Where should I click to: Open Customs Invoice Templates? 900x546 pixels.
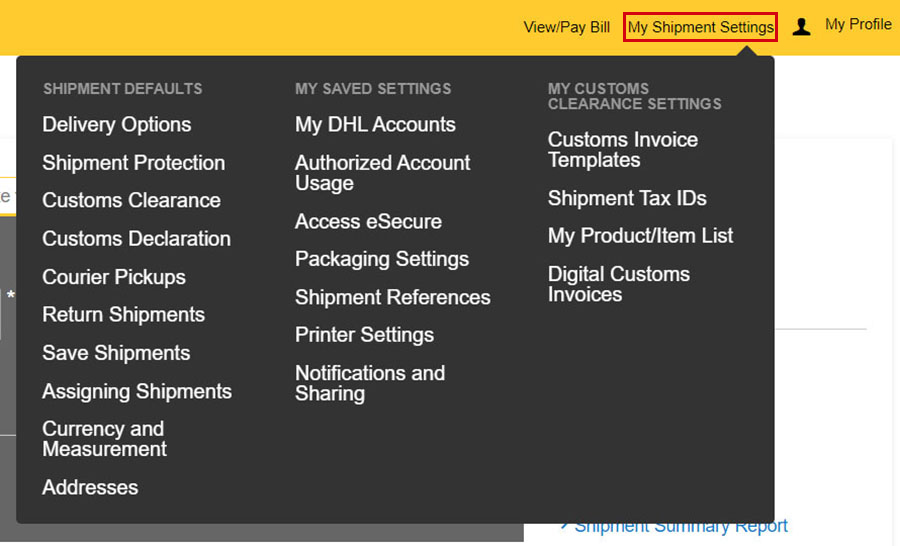click(x=623, y=150)
